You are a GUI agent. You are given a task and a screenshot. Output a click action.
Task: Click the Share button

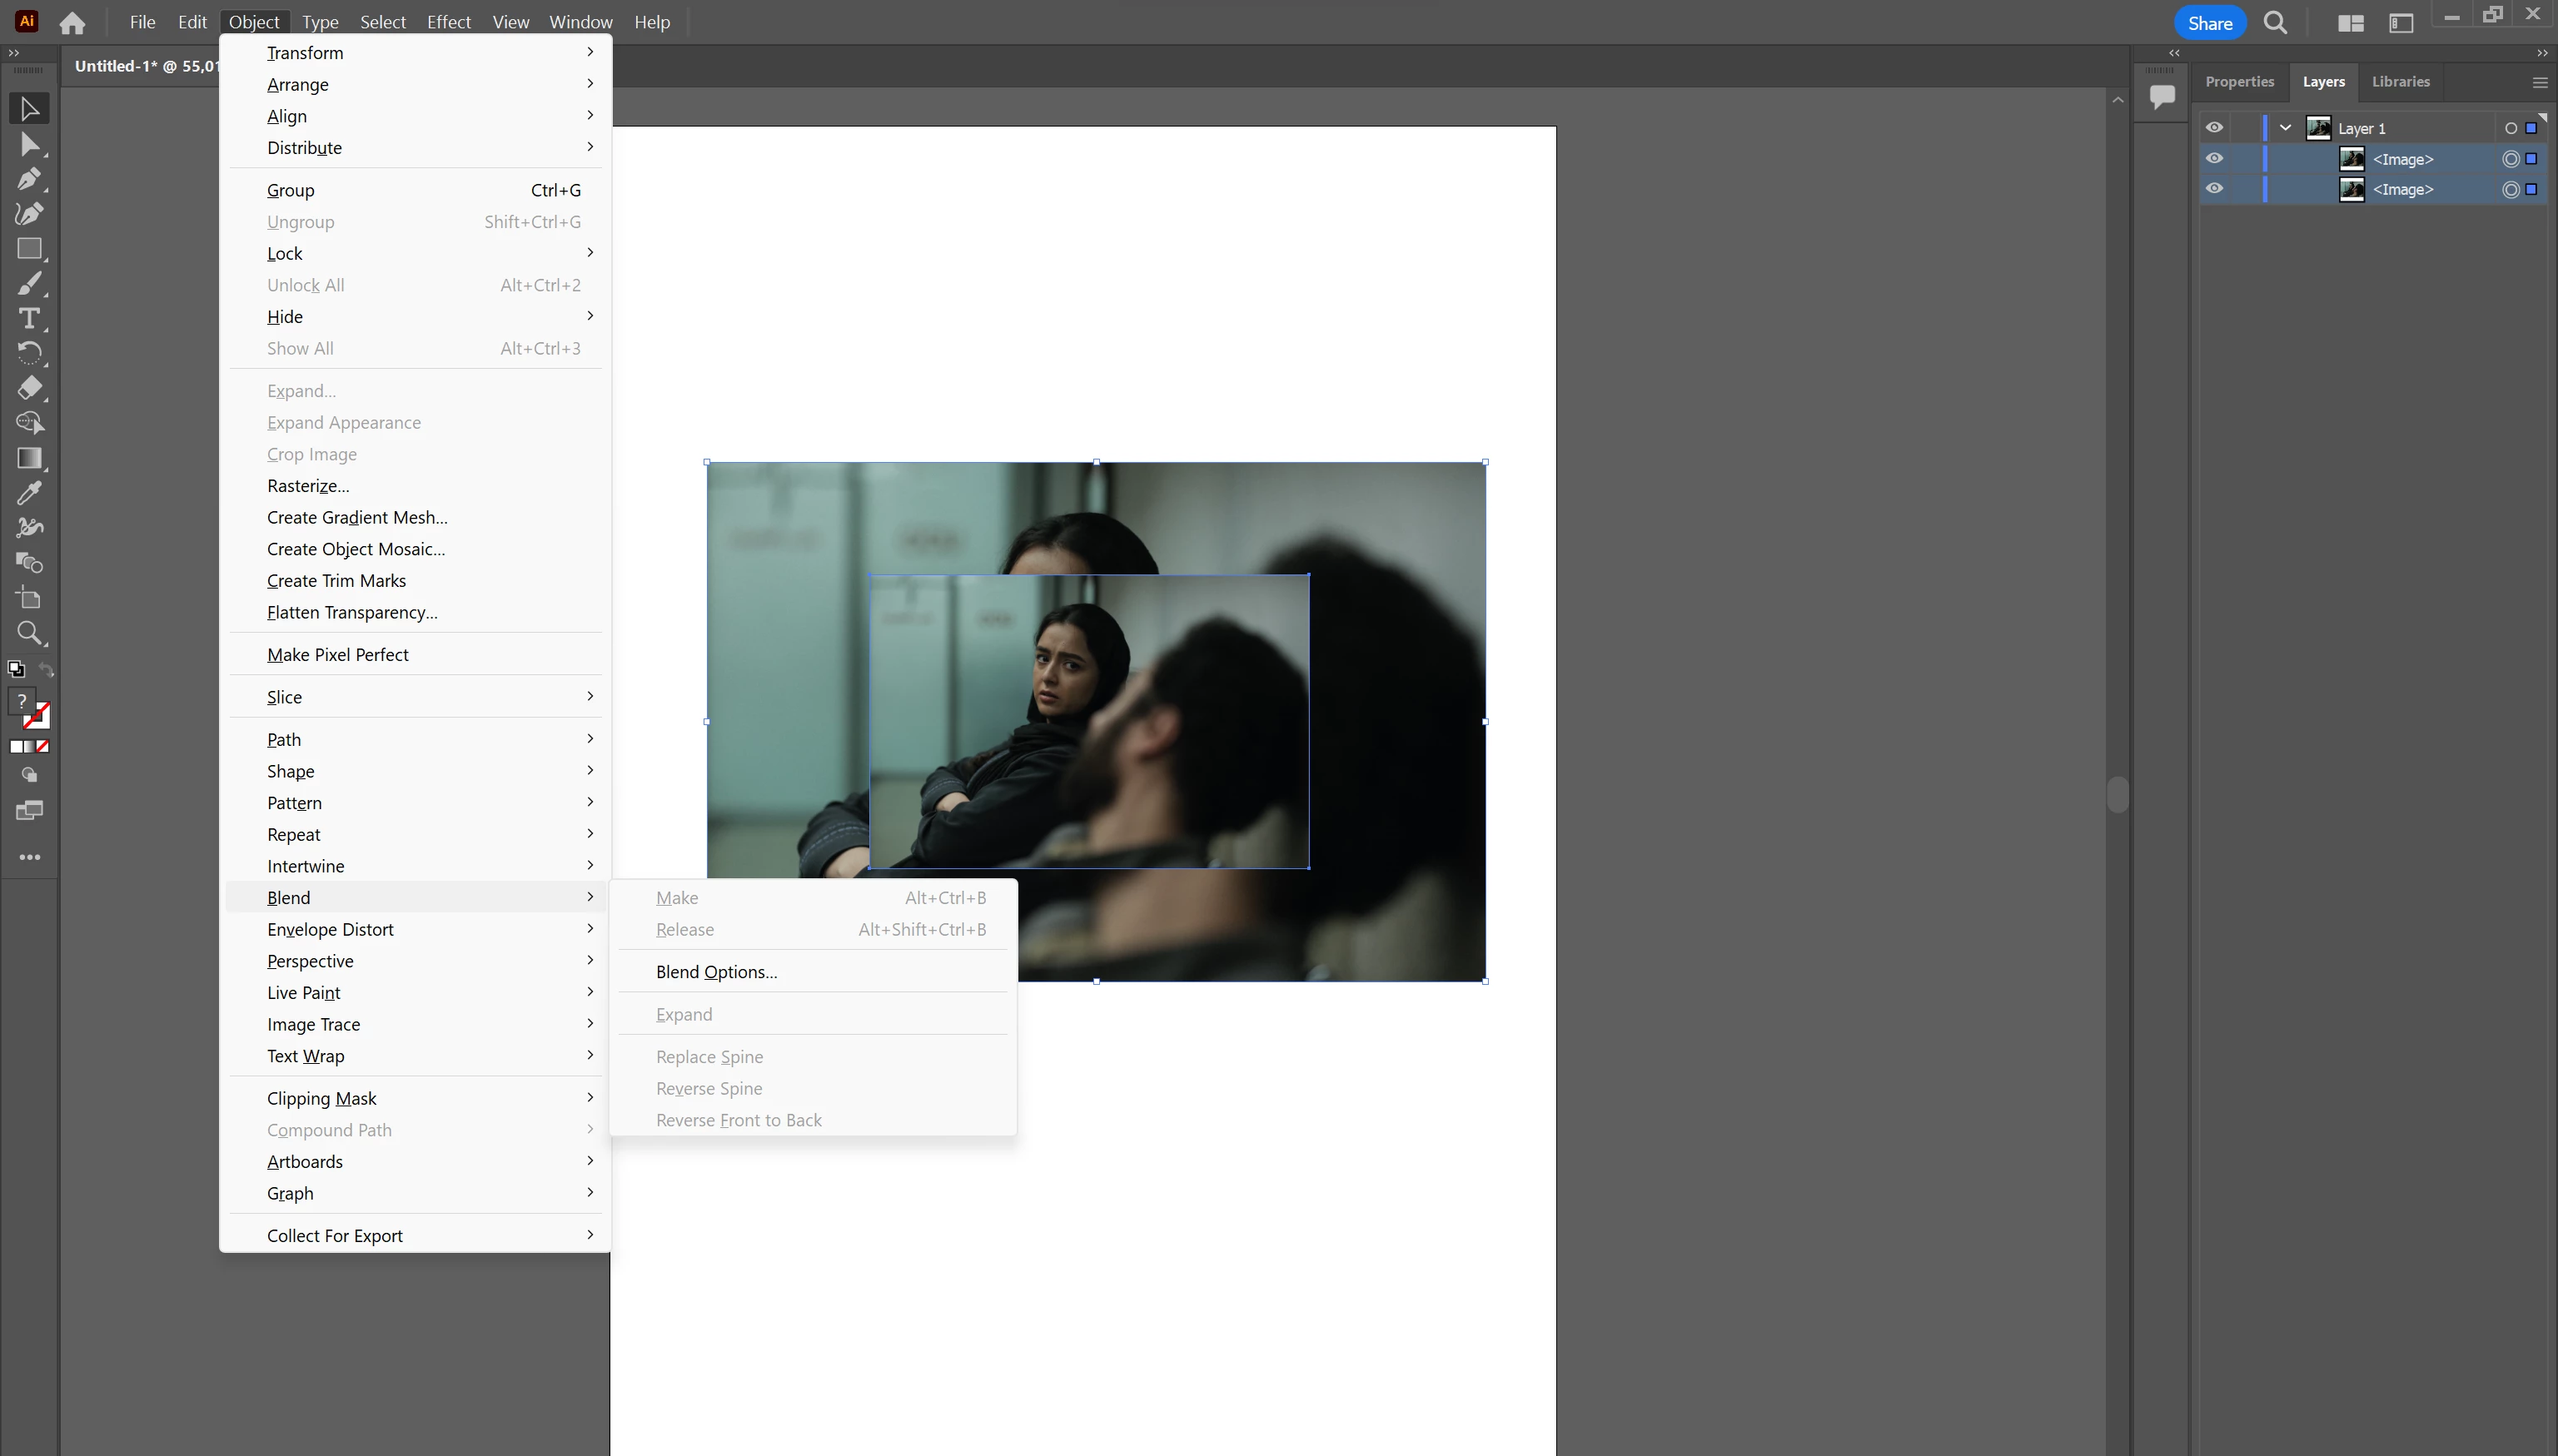2209,23
